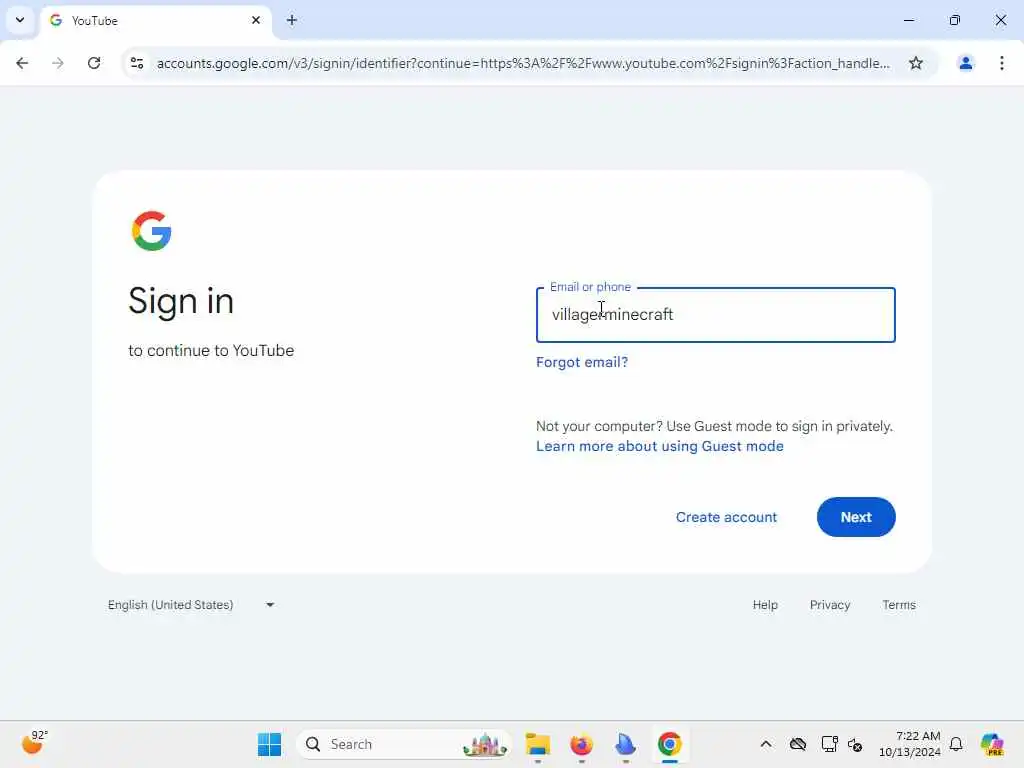This screenshot has width=1024, height=768.
Task: Open Chrome three-dot menu
Action: (1002, 63)
